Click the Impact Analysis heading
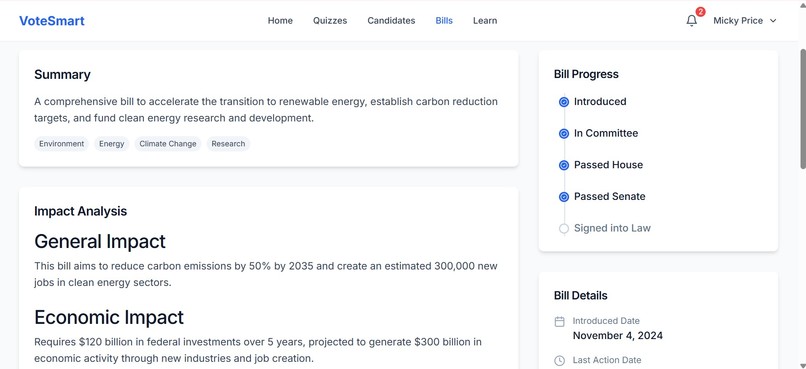806x369 pixels. [81, 211]
